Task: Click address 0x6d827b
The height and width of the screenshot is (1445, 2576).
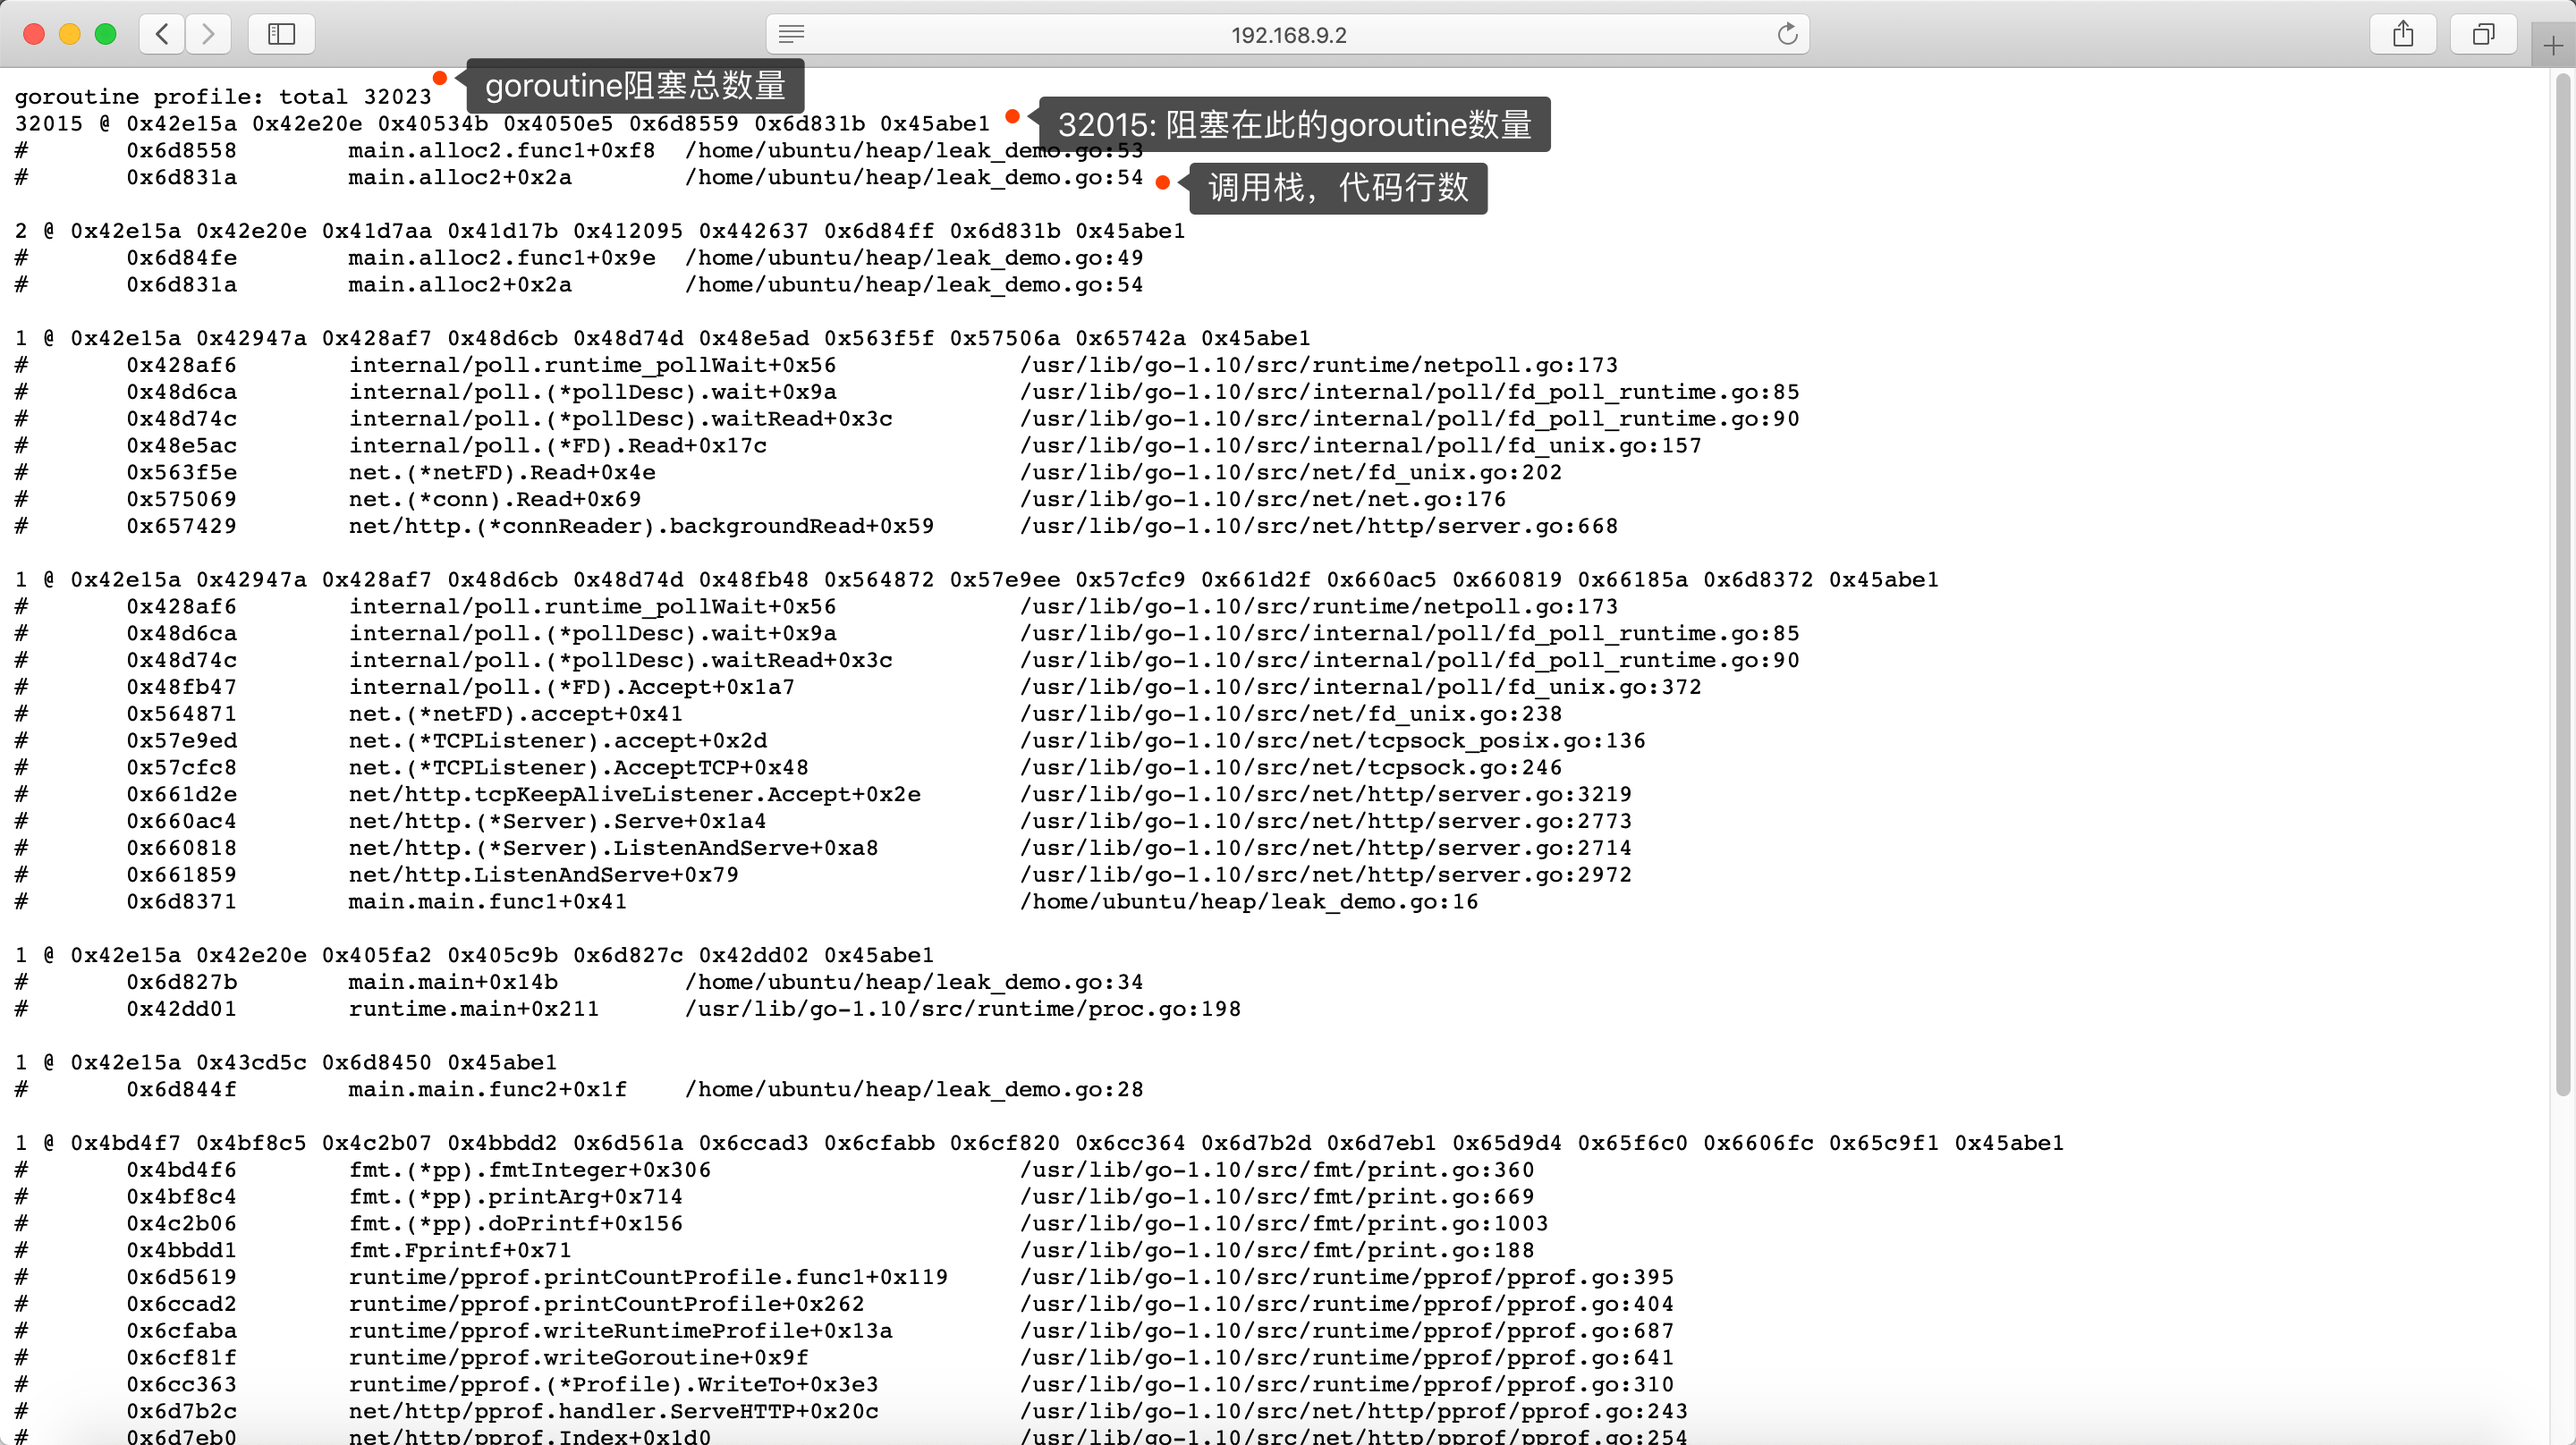Action: pos(182,982)
